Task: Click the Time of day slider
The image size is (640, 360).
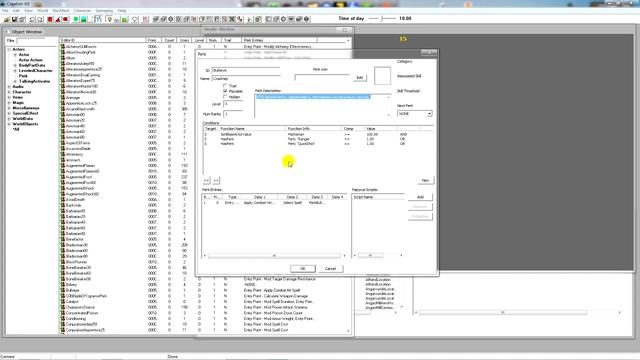Action: [382, 18]
